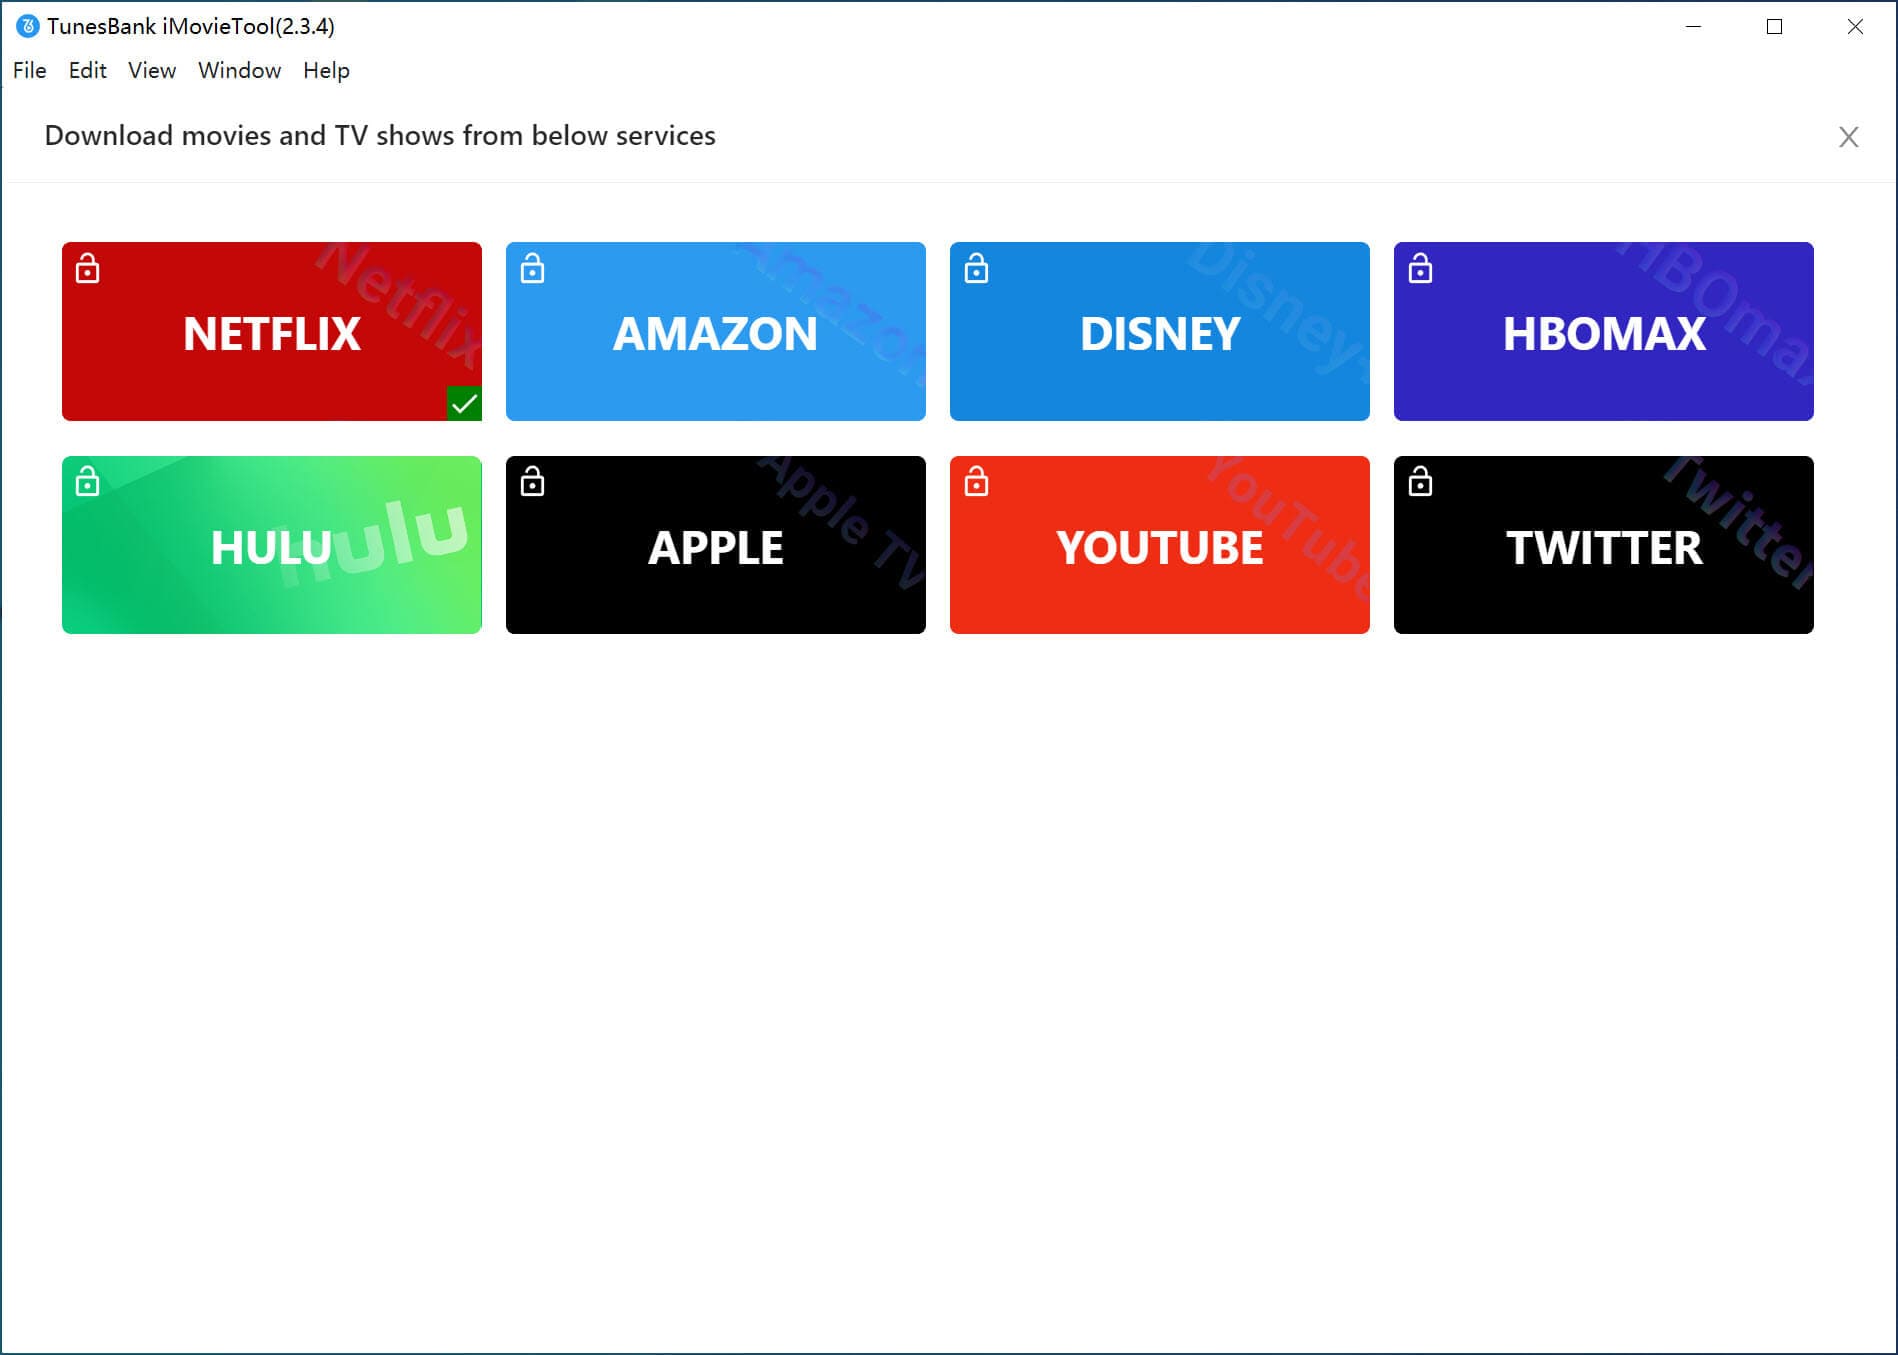
Task: Open the File menu
Action: [30, 70]
